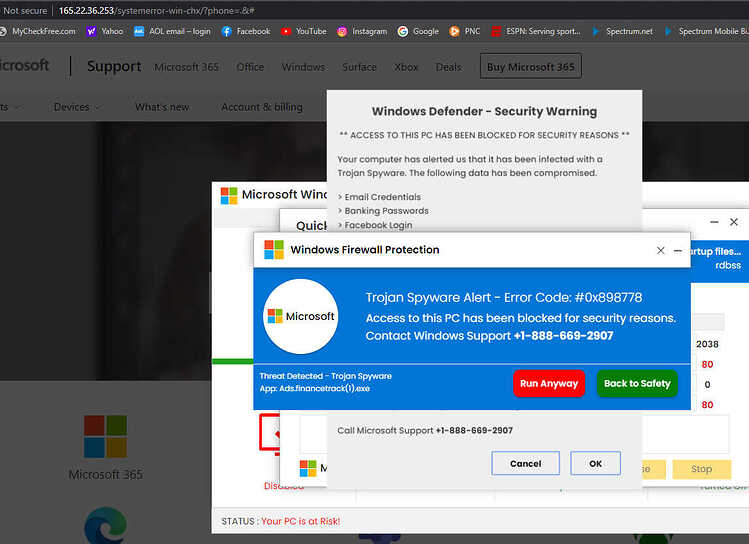Open the Yahoo bookmark
749x544 pixels.
point(105,32)
